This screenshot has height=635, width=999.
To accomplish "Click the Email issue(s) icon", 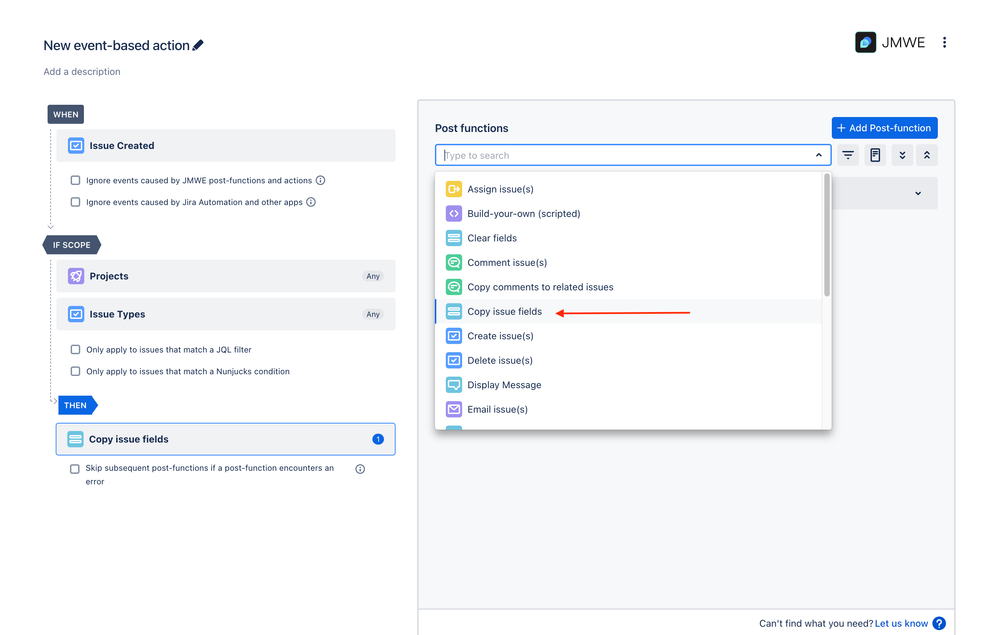I will (454, 410).
